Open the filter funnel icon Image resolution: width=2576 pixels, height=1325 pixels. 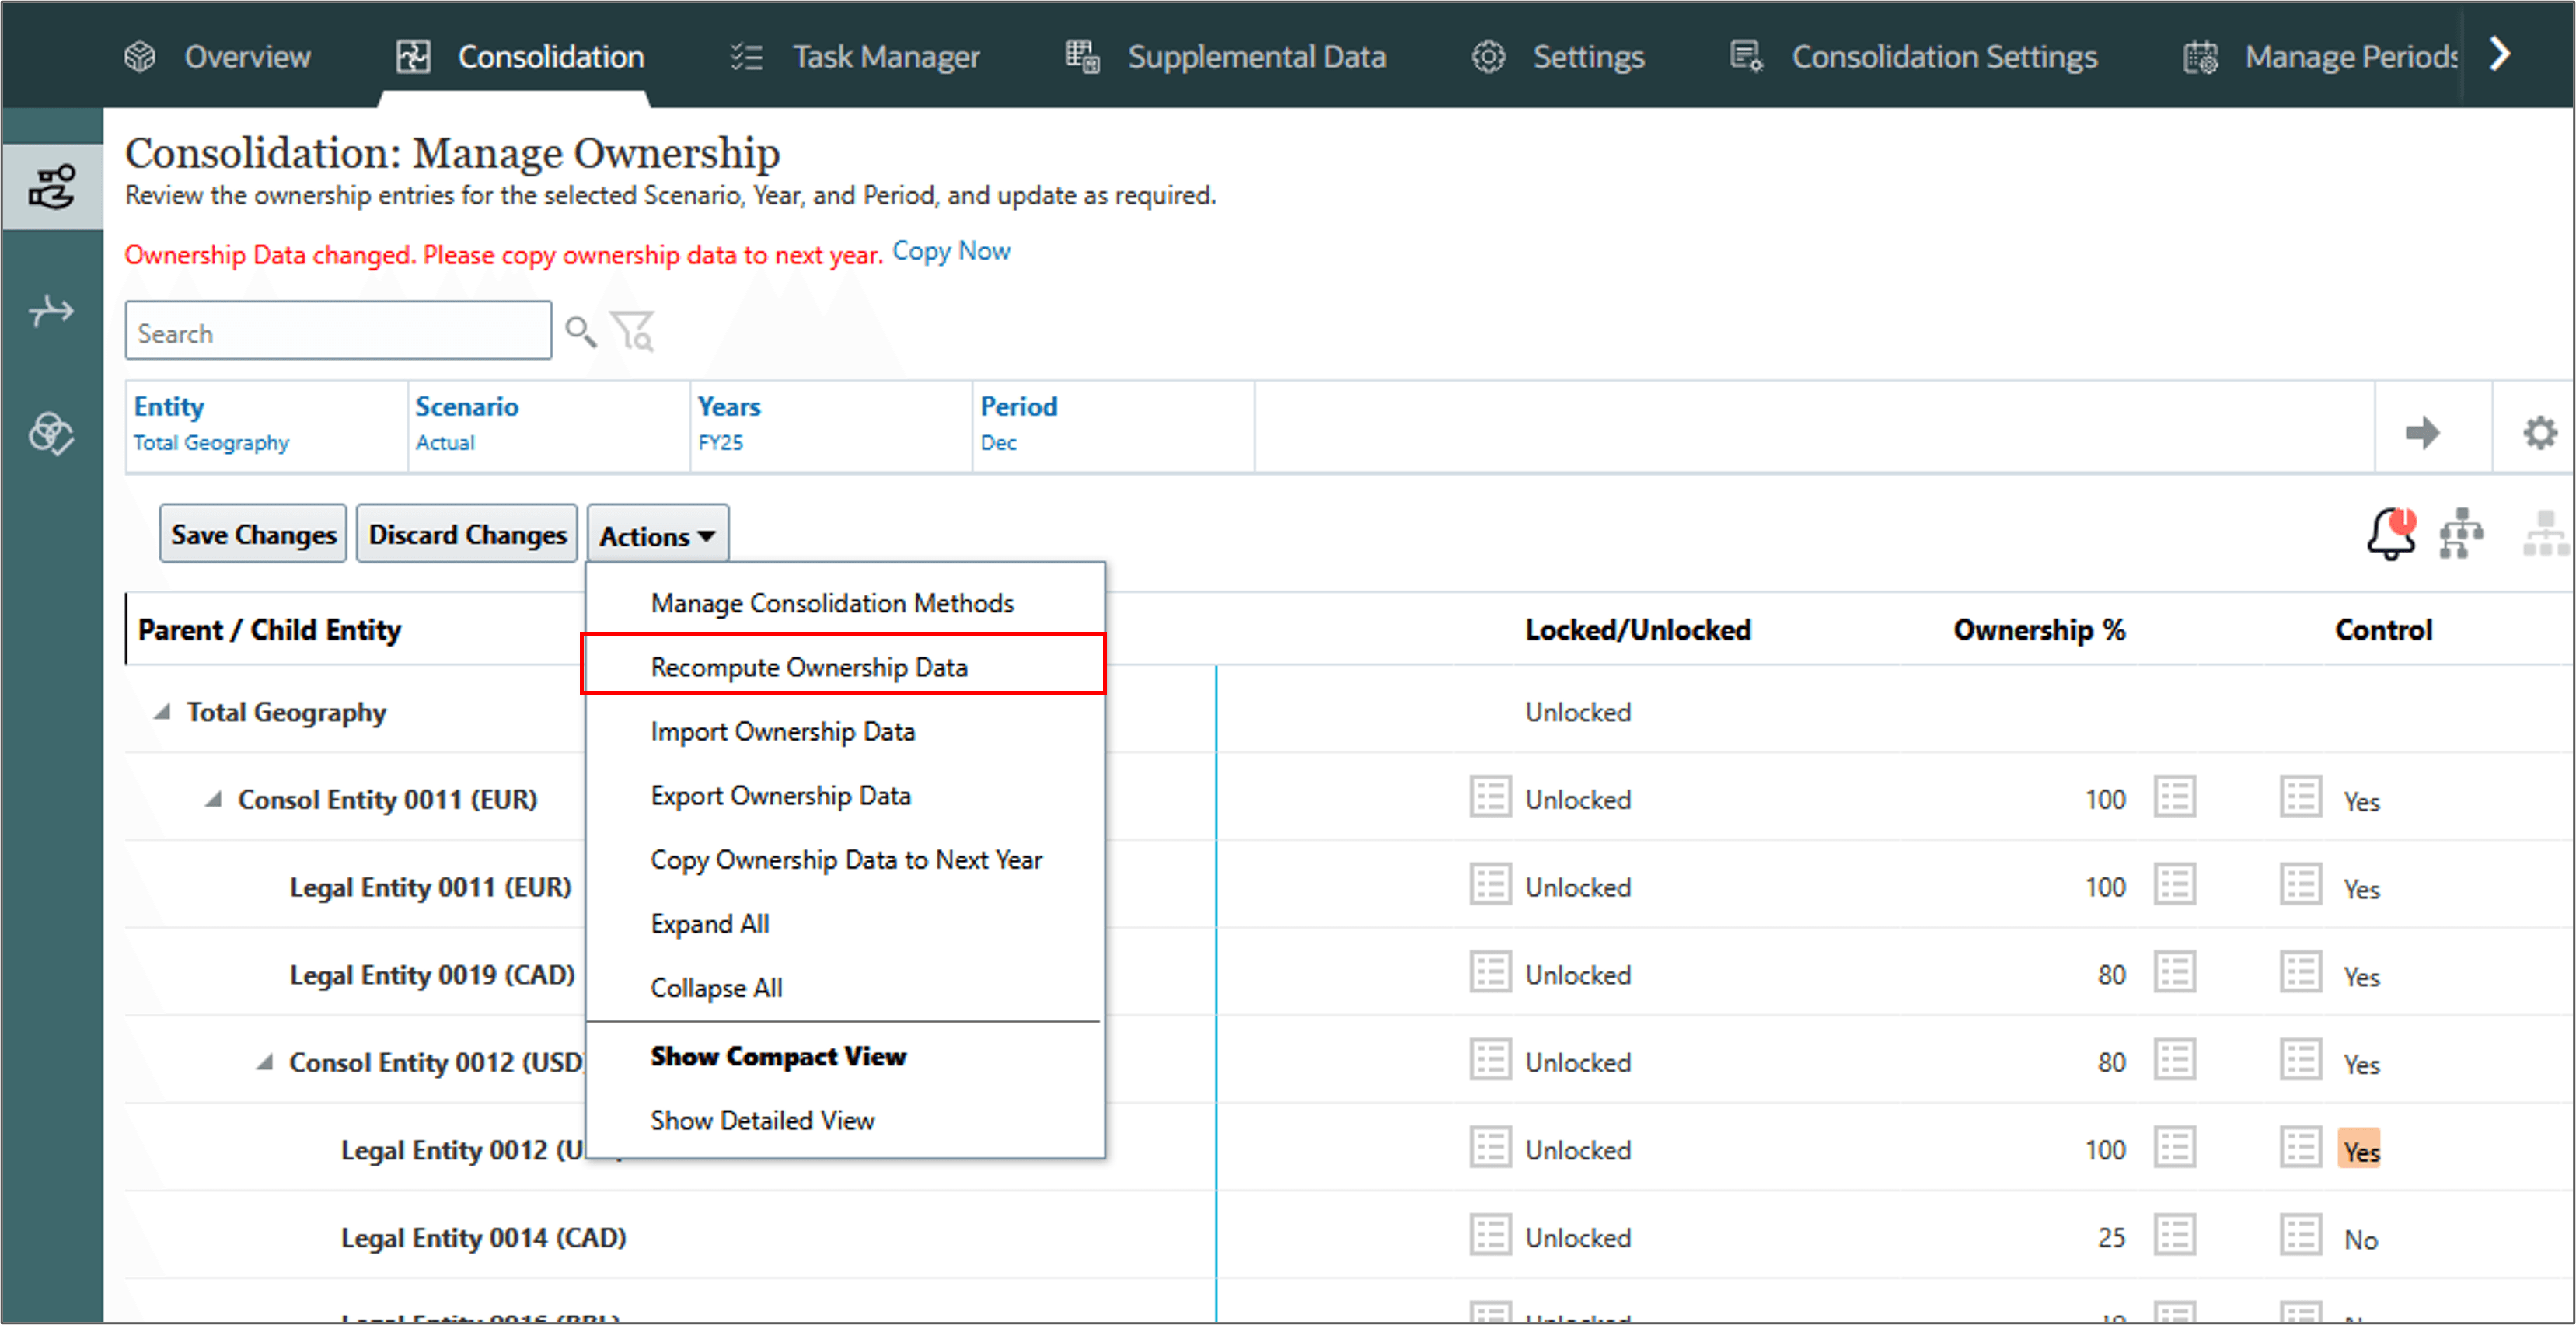click(633, 331)
